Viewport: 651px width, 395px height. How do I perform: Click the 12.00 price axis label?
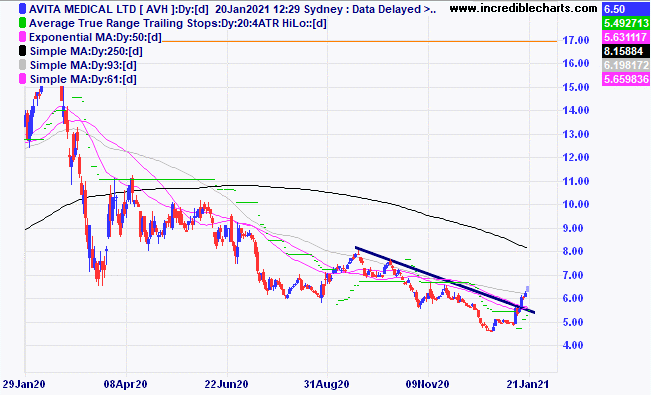pyautogui.click(x=576, y=157)
